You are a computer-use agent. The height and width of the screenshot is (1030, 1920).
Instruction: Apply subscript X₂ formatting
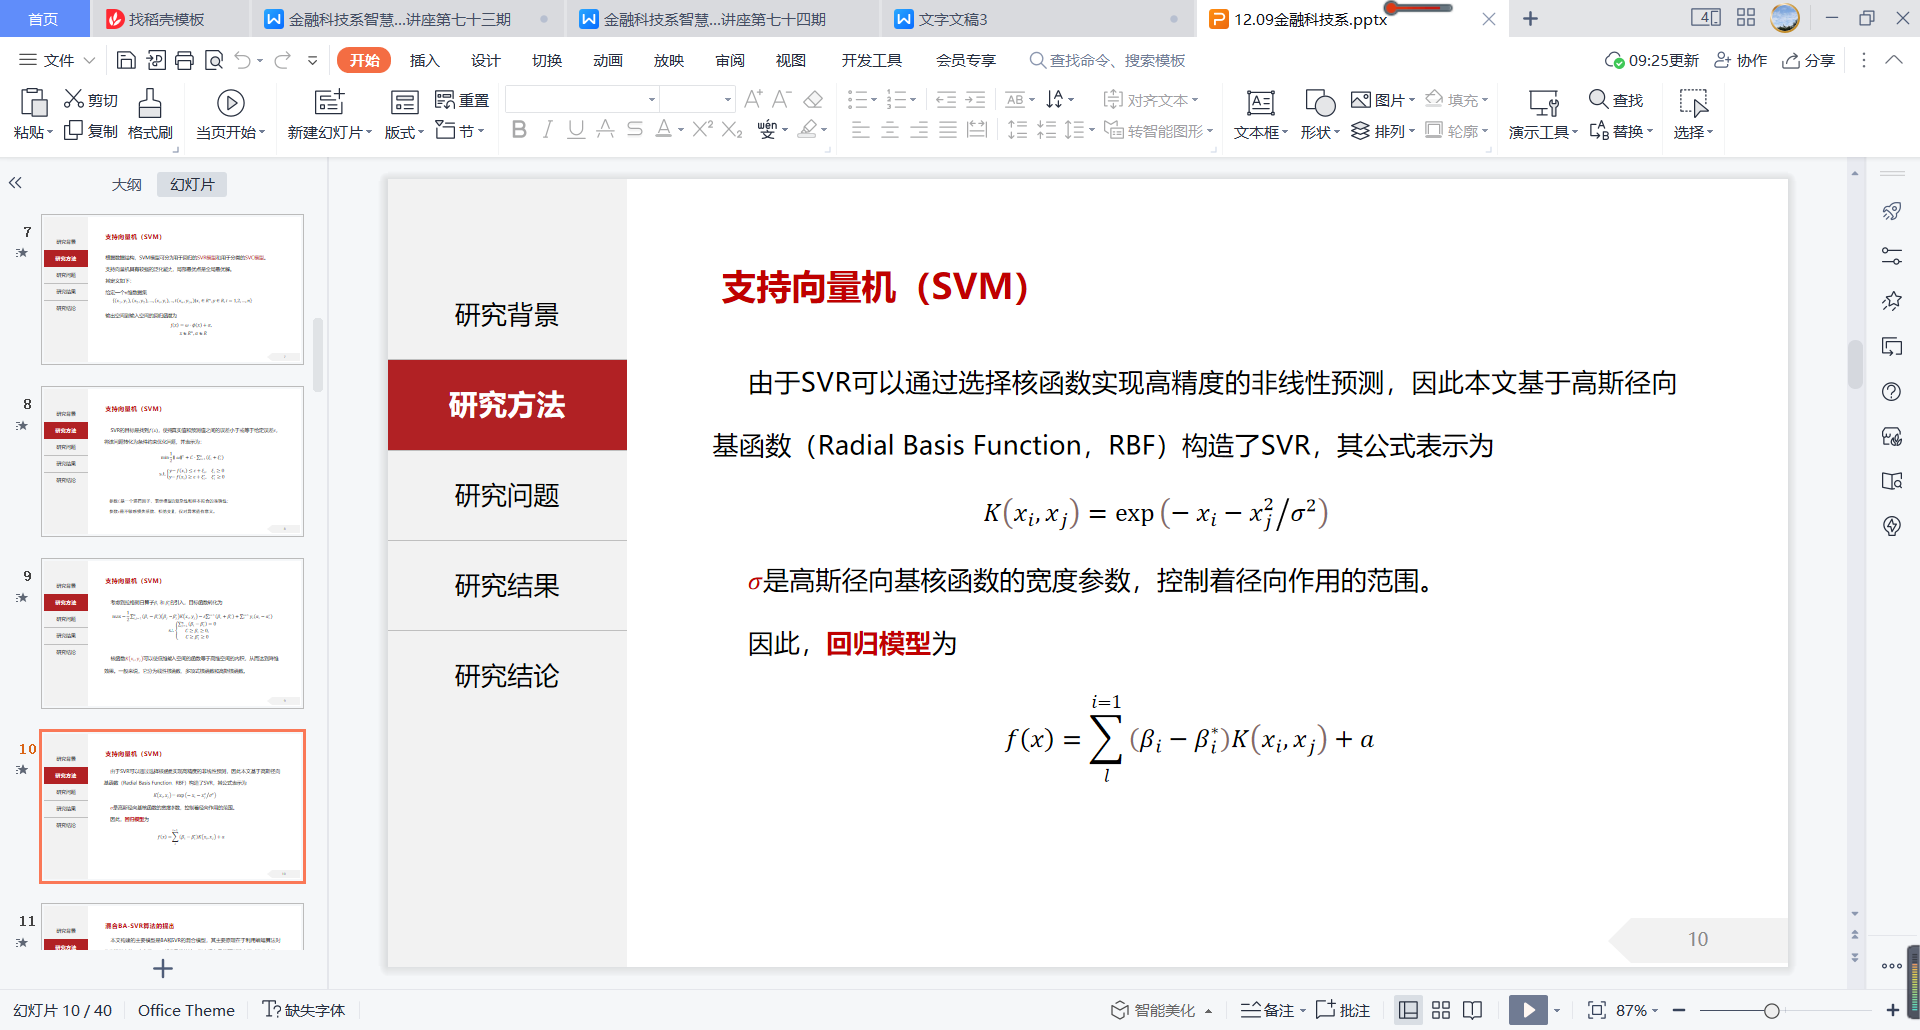click(x=732, y=129)
